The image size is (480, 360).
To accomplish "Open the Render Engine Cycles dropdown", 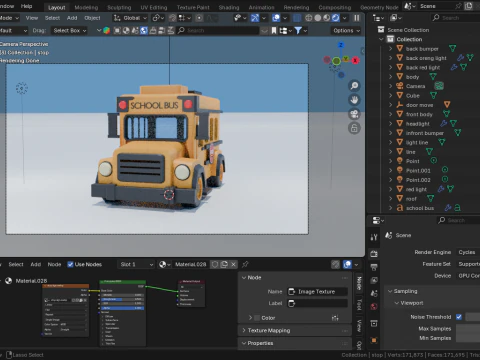I will click(468, 252).
